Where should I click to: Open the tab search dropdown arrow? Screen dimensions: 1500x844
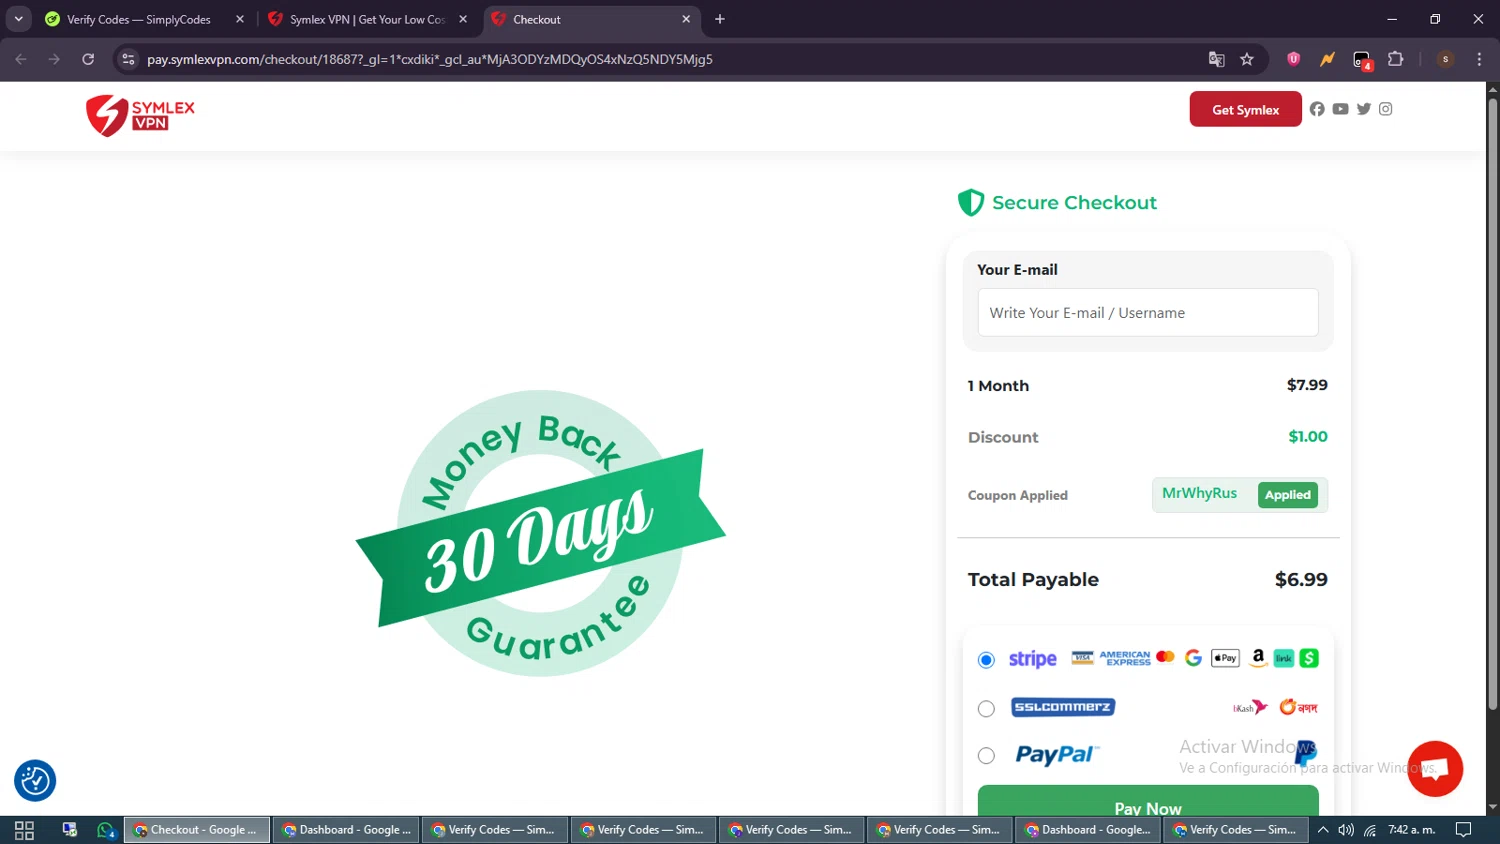(x=18, y=19)
